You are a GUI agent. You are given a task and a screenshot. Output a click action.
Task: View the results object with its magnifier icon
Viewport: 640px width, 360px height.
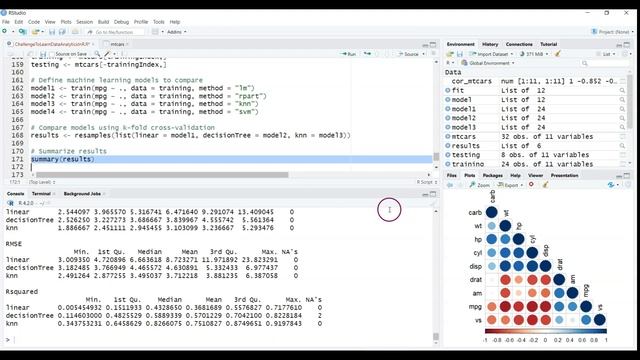point(622,146)
